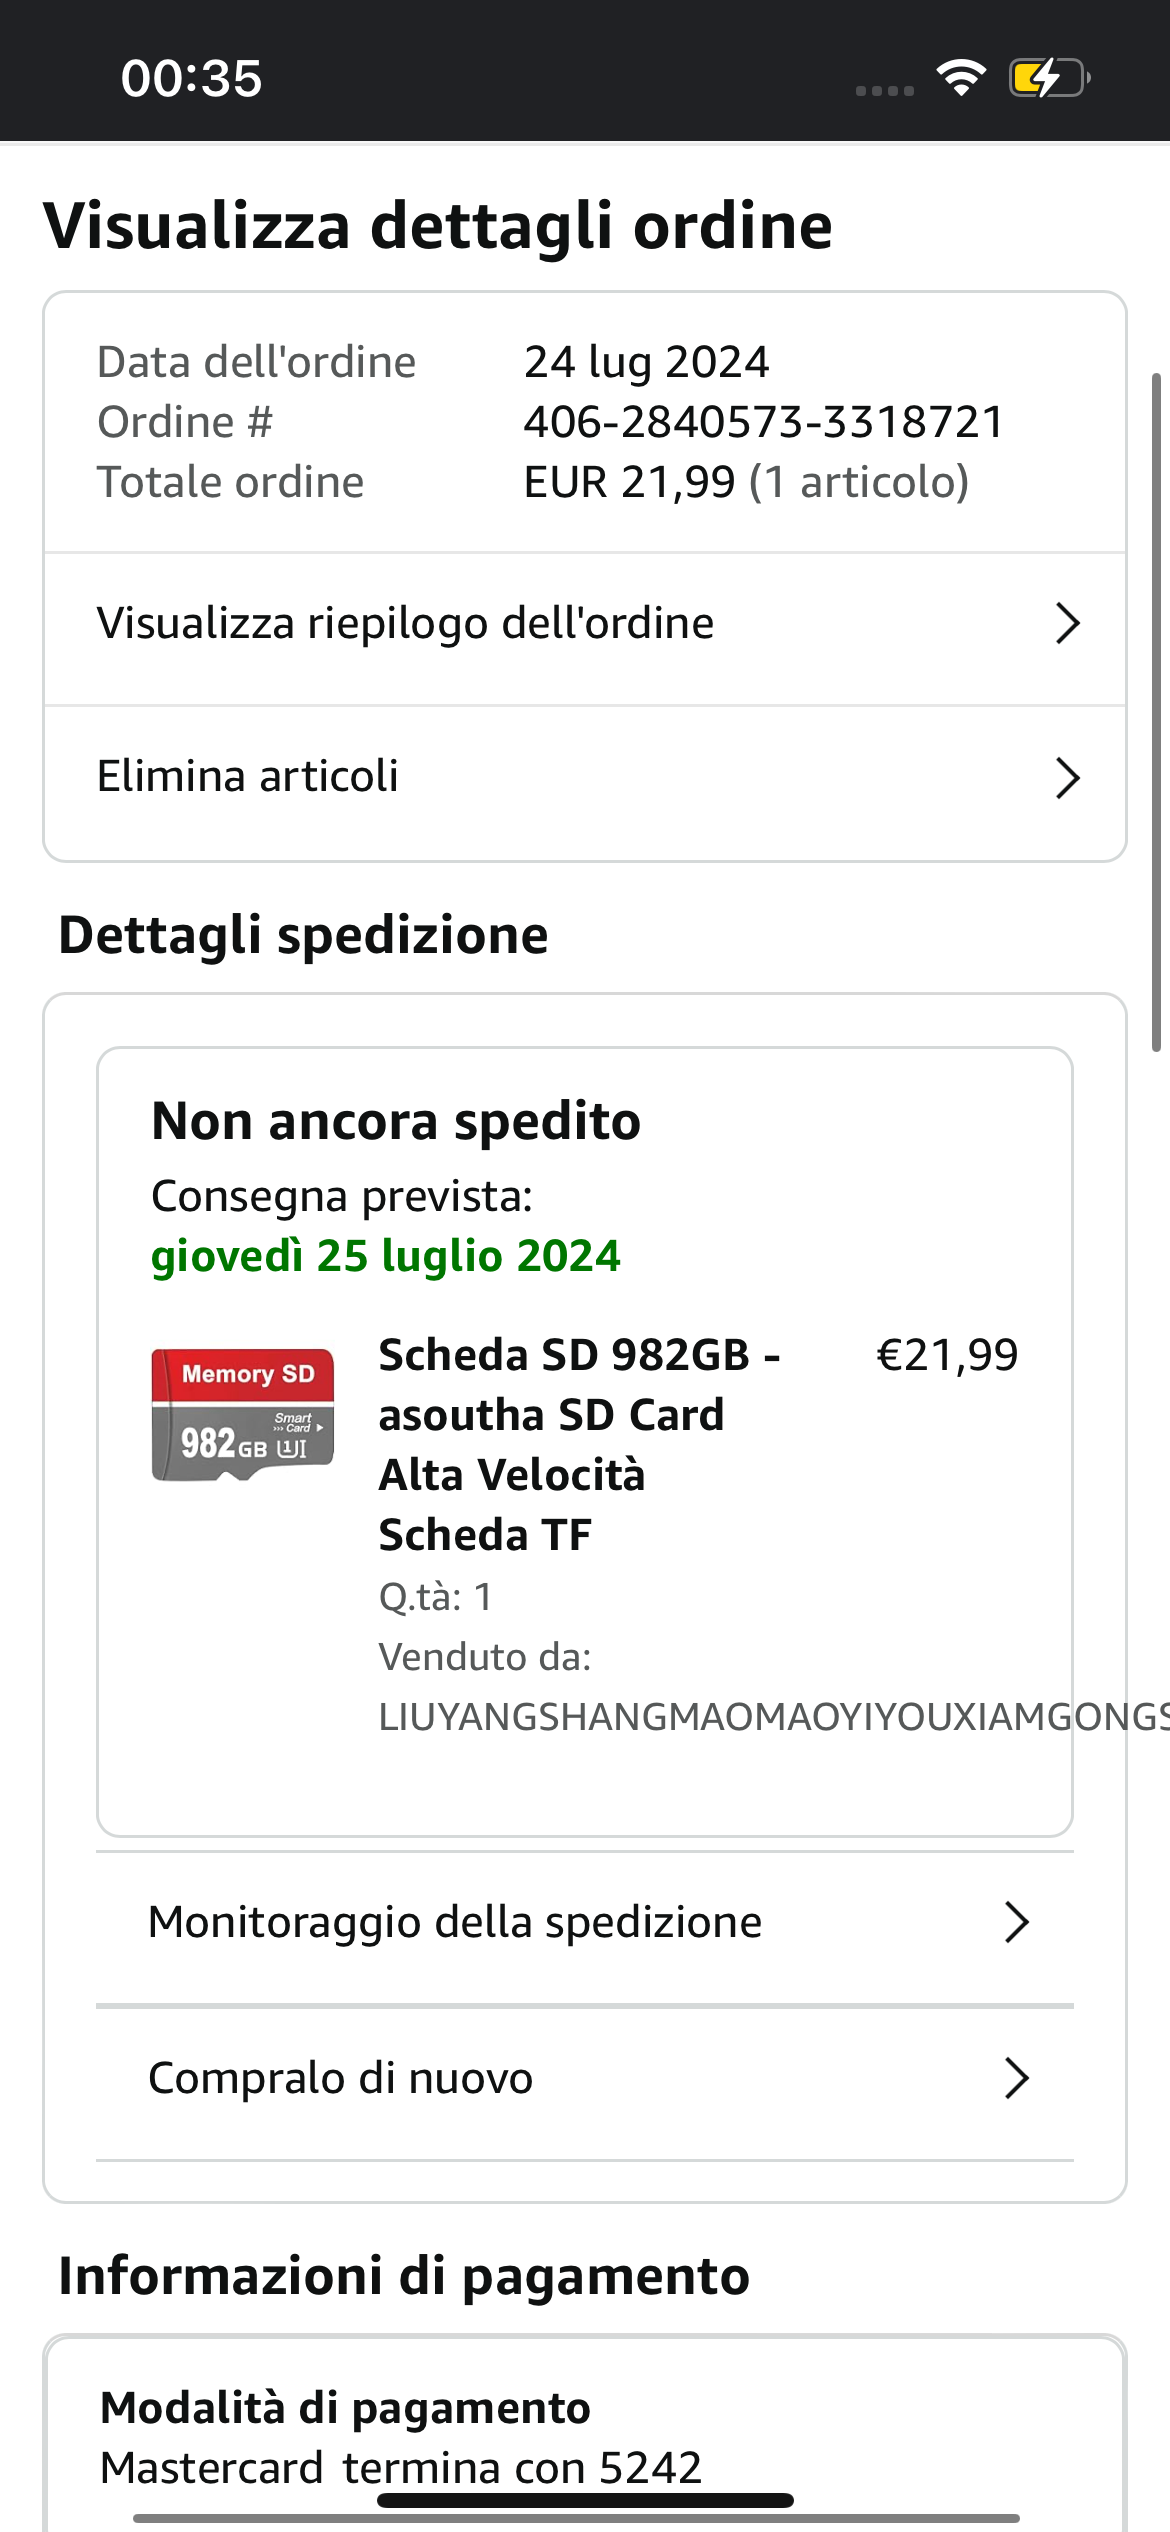Tap chevron beside Compralo di nuovo
1170x2532 pixels.
pyautogui.click(x=1016, y=2078)
